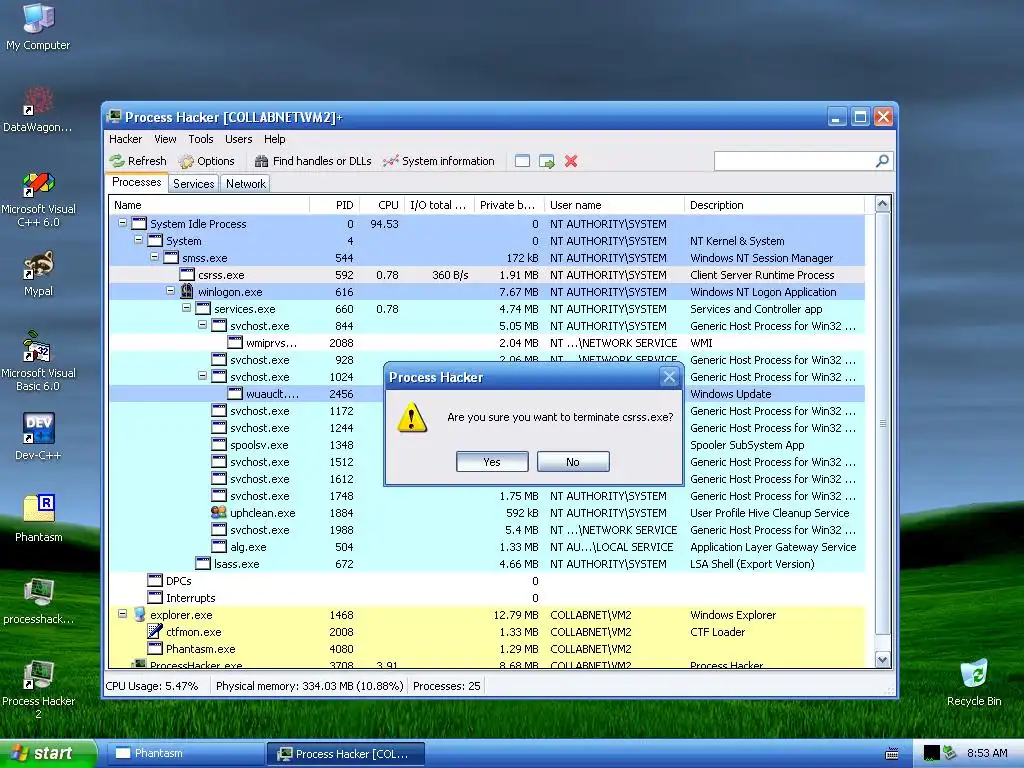This screenshot has width=1024, height=768.
Task: Close the confirmation dialog with X
Action: point(669,377)
